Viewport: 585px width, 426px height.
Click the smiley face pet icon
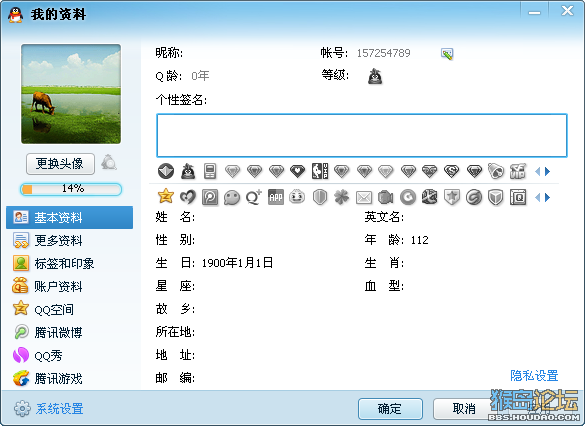coord(297,197)
